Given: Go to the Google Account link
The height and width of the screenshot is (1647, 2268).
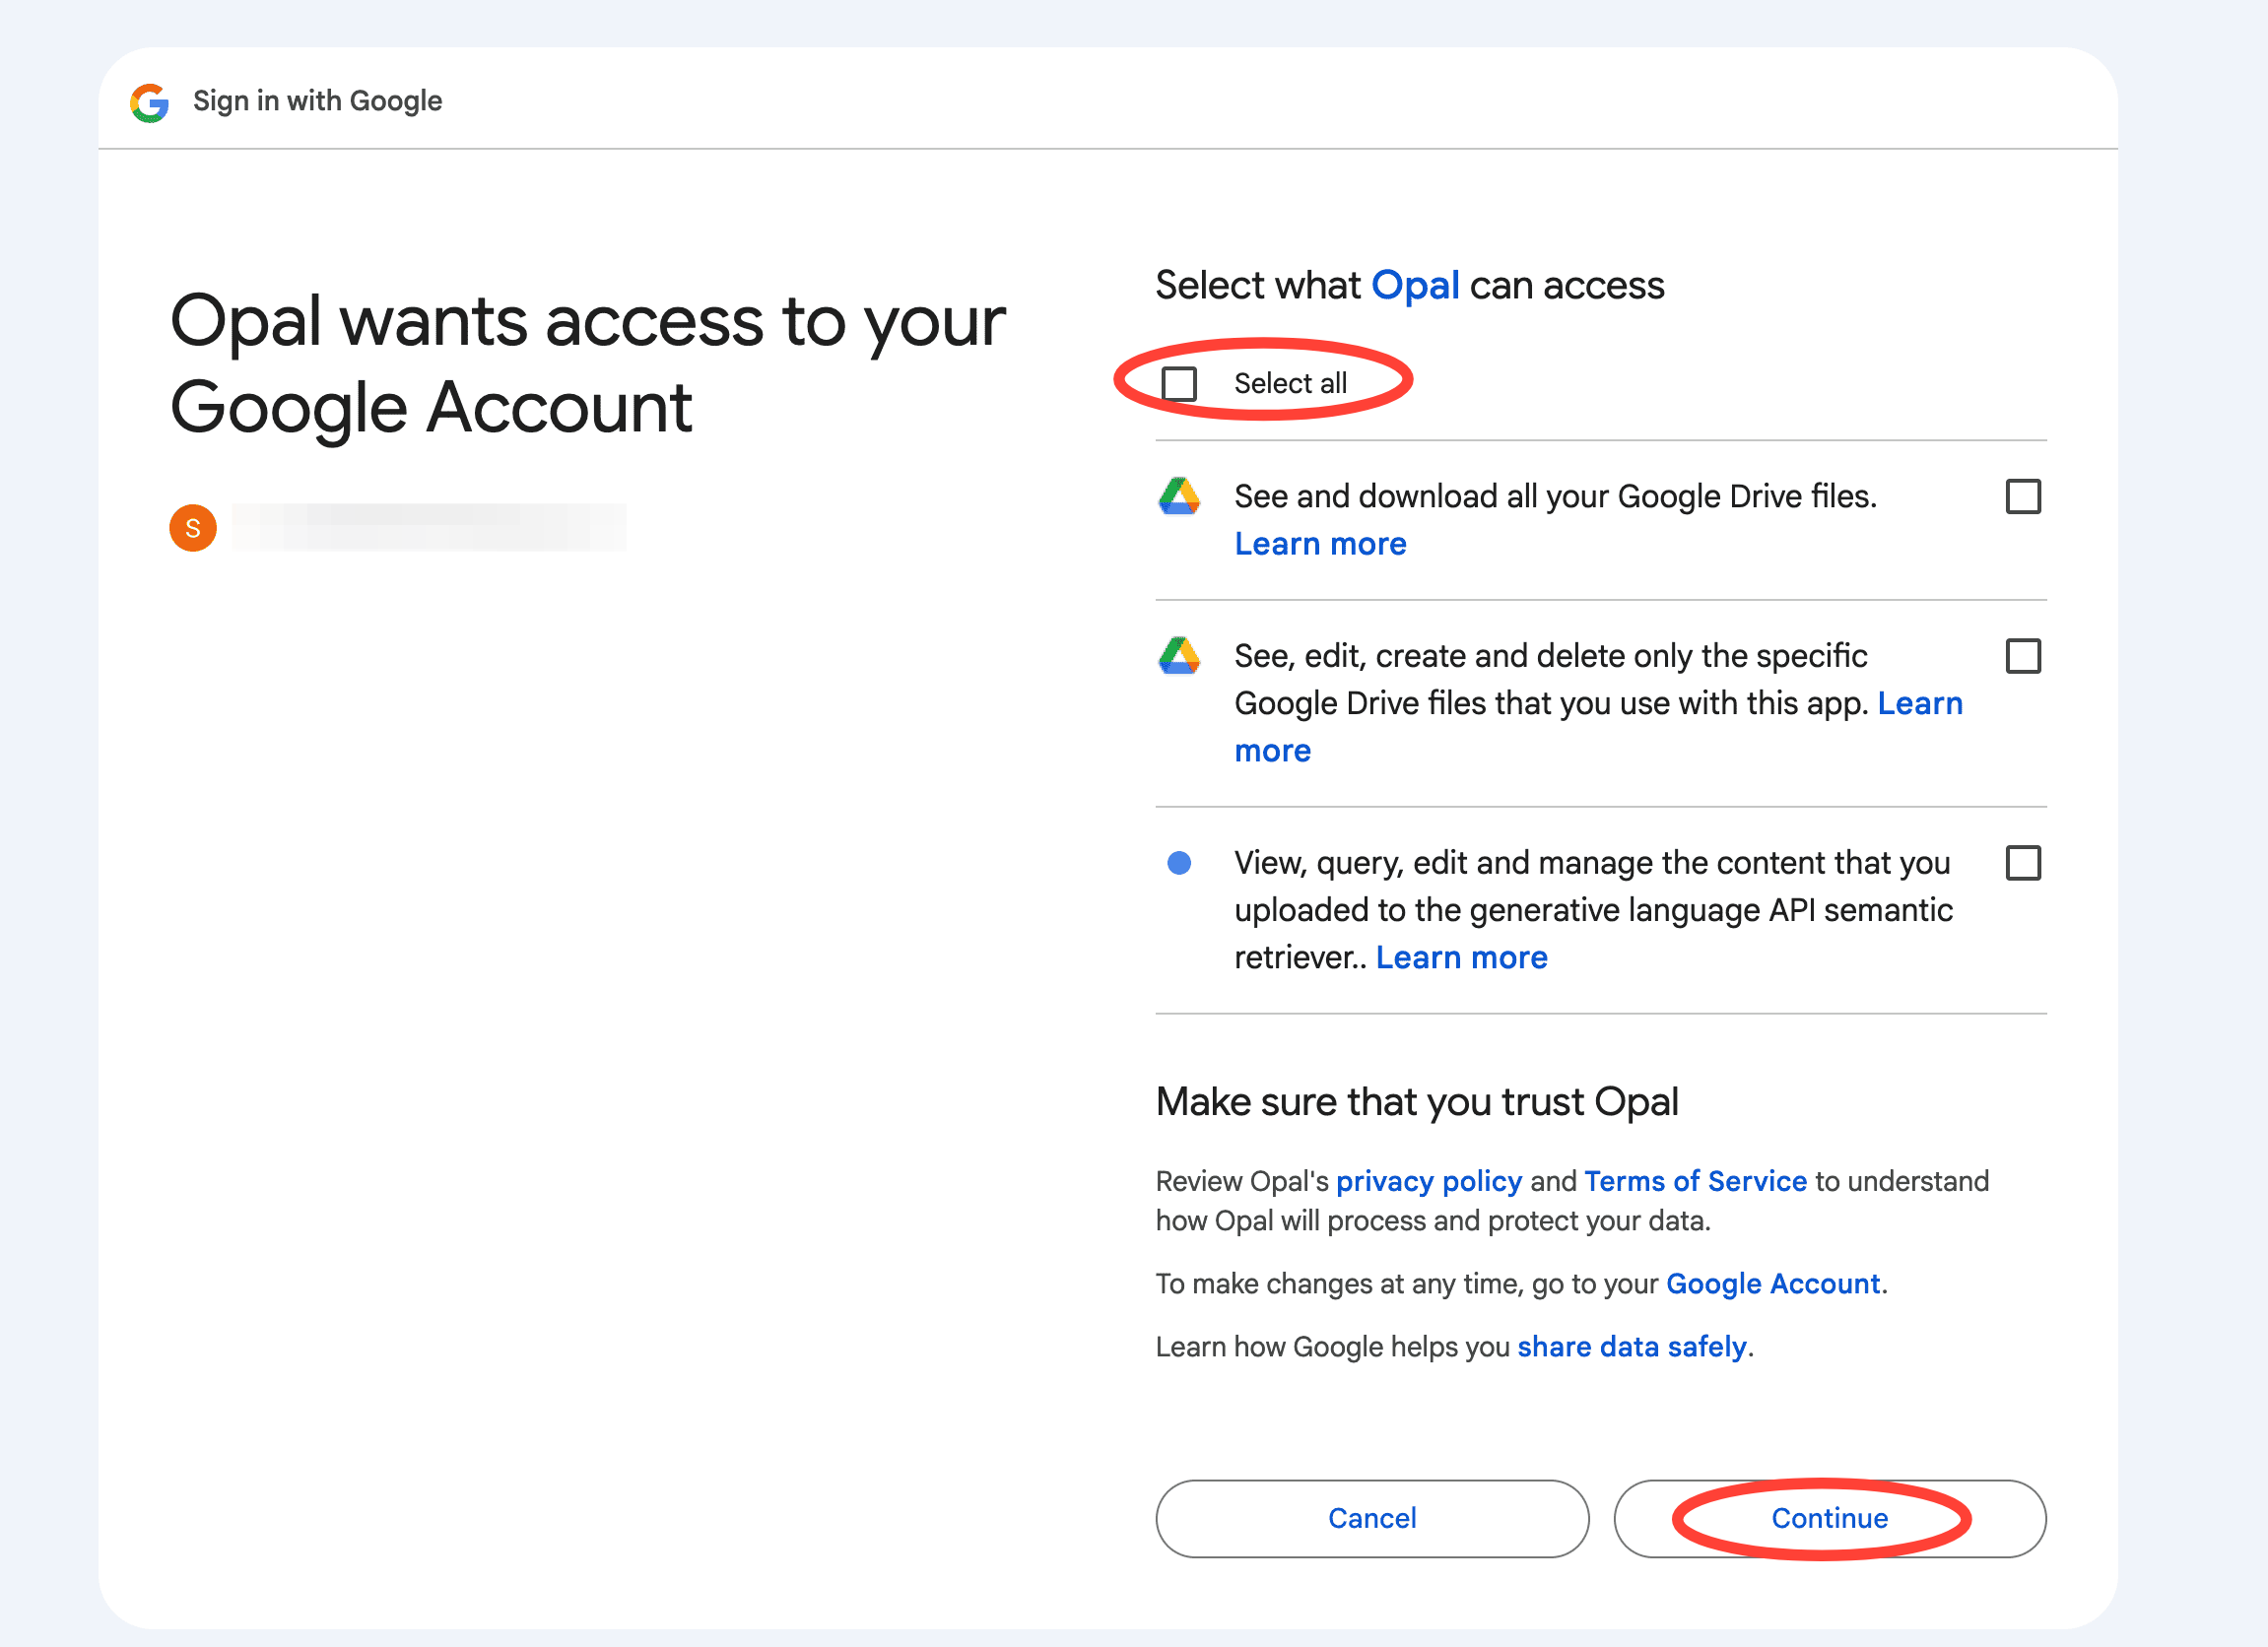Looking at the screenshot, I should [x=1772, y=1283].
